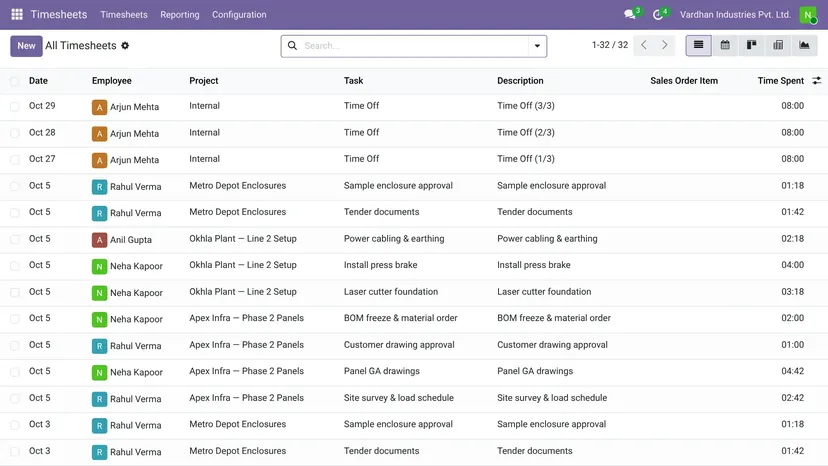This screenshot has height=466, width=828.
Task: Check the Power cabling & earthing row
Action: click(15, 239)
